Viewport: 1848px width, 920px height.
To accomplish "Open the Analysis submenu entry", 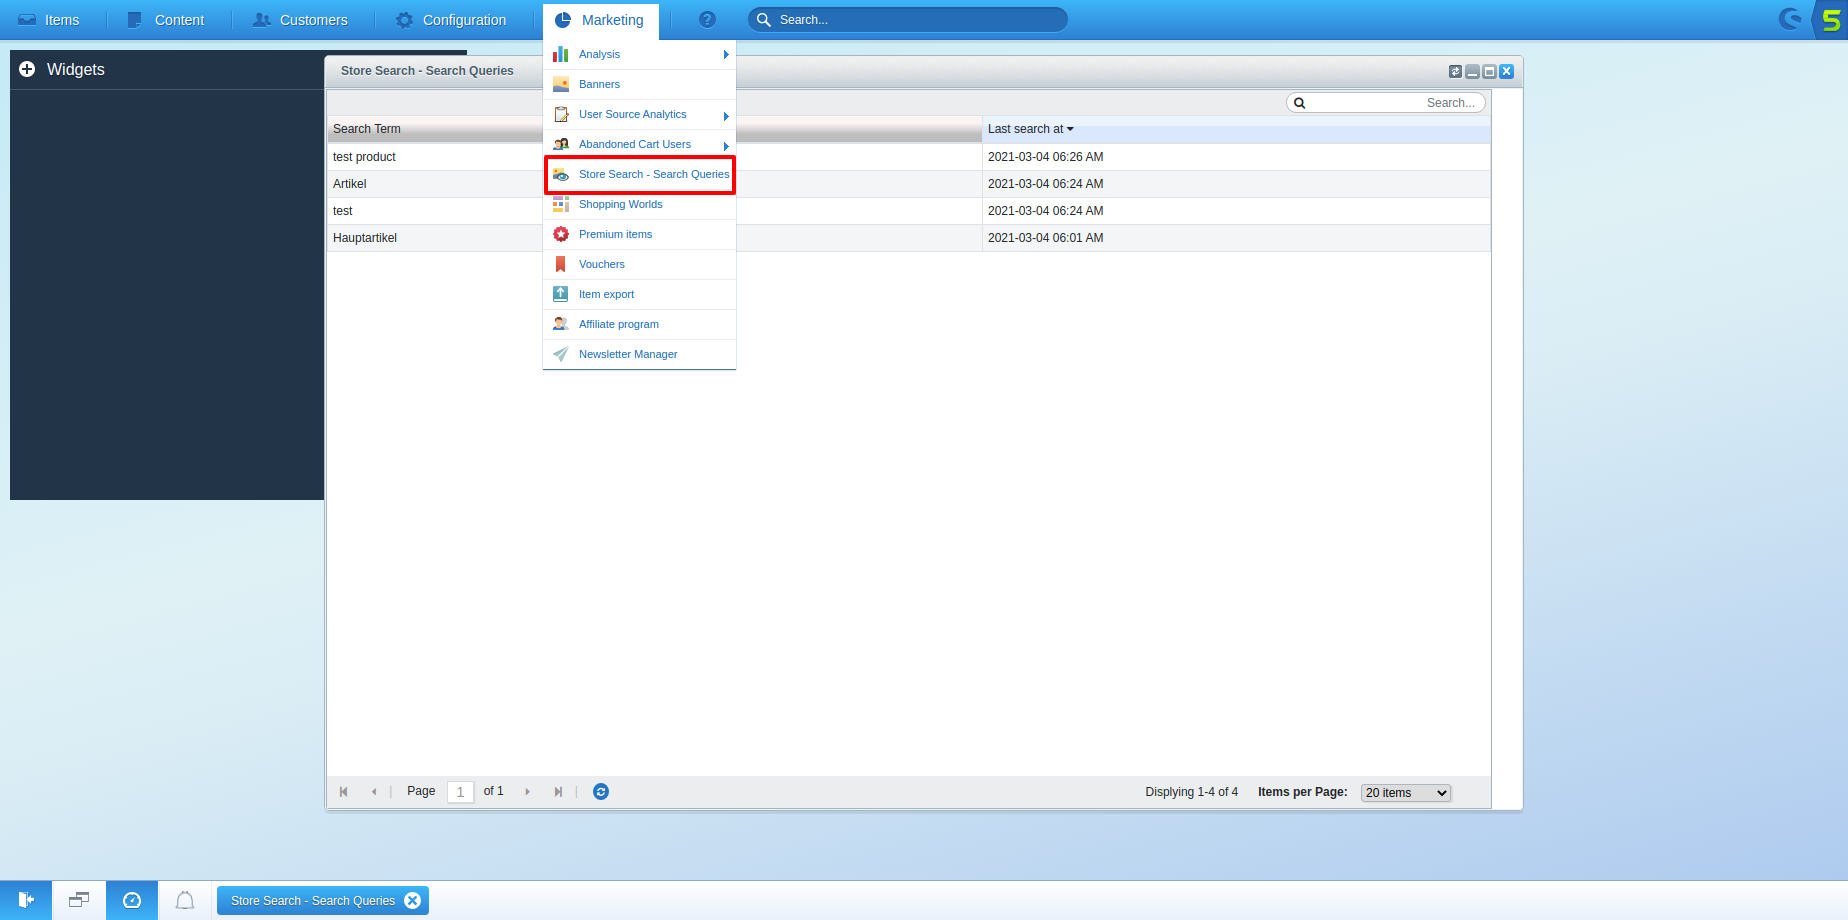I will (639, 54).
